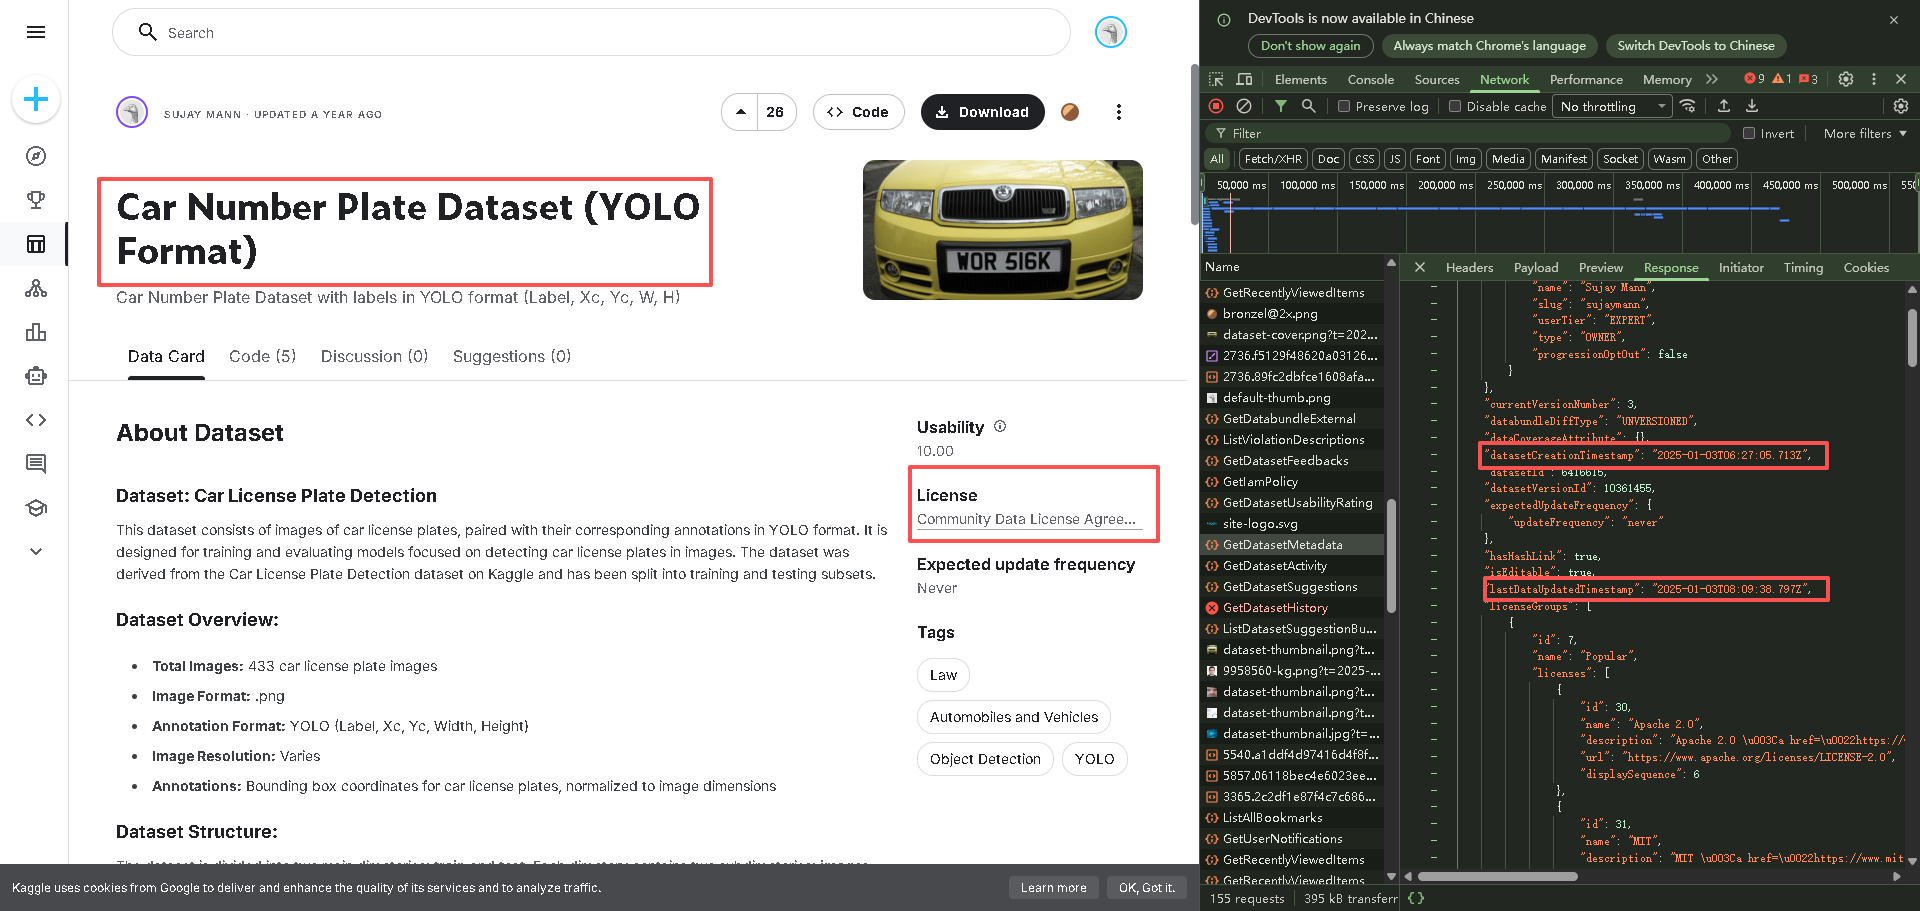
Task: Open the compass Home icon in sidebar
Action: click(x=36, y=156)
